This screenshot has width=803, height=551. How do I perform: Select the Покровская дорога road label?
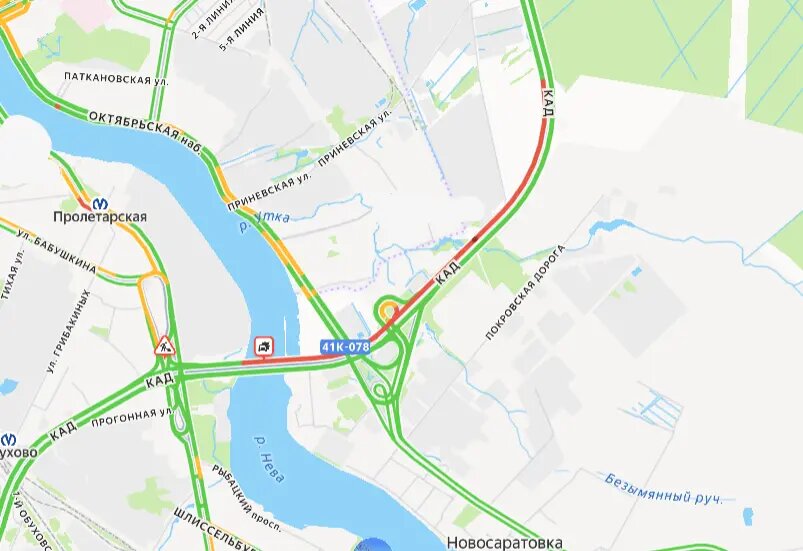coord(524,293)
